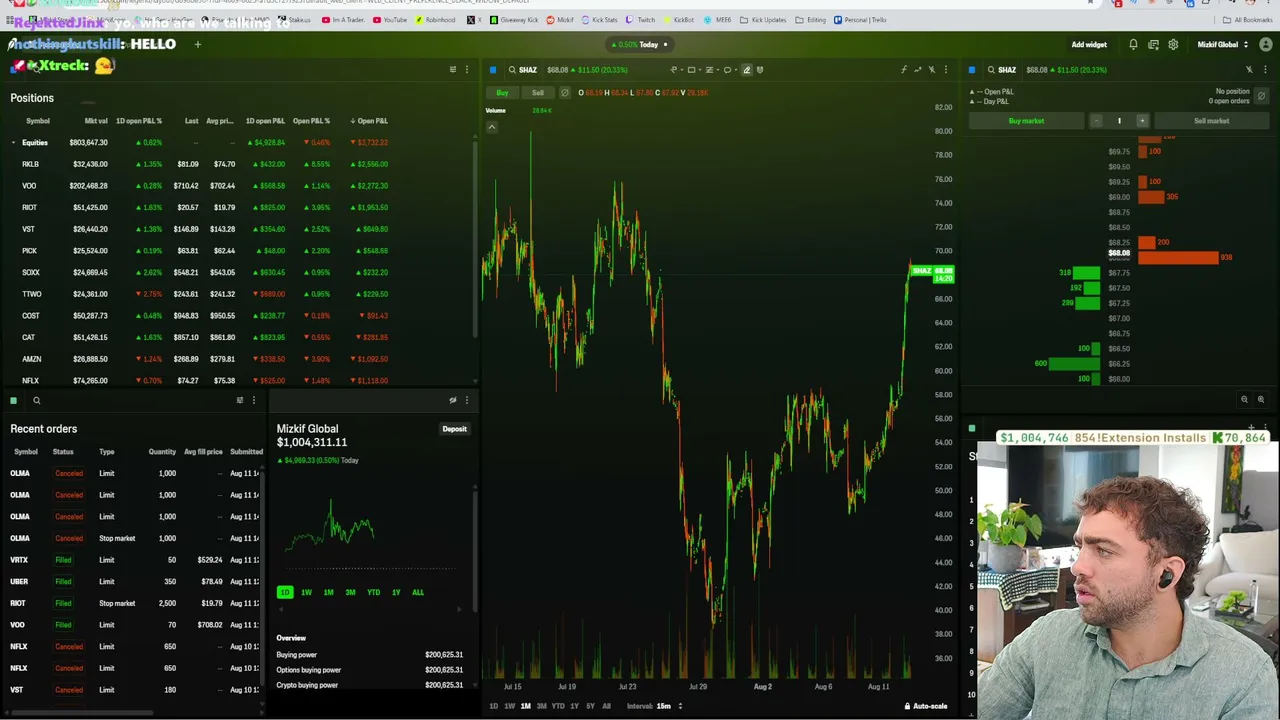Image resolution: width=1280 pixels, height=720 pixels.
Task: Click the Deposit button
Action: (x=455, y=429)
